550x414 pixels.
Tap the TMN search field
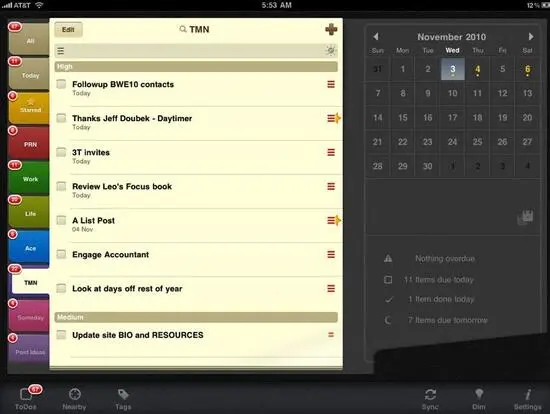194,29
